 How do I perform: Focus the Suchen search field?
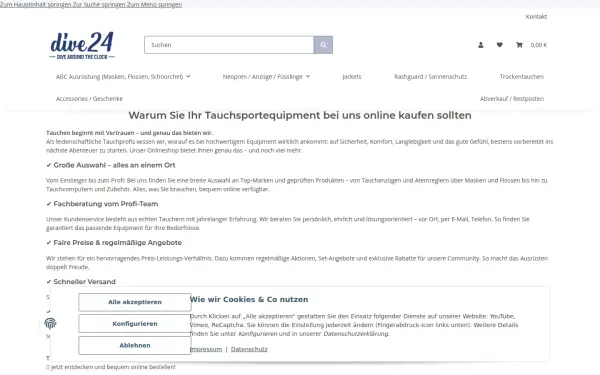[x=229, y=45]
